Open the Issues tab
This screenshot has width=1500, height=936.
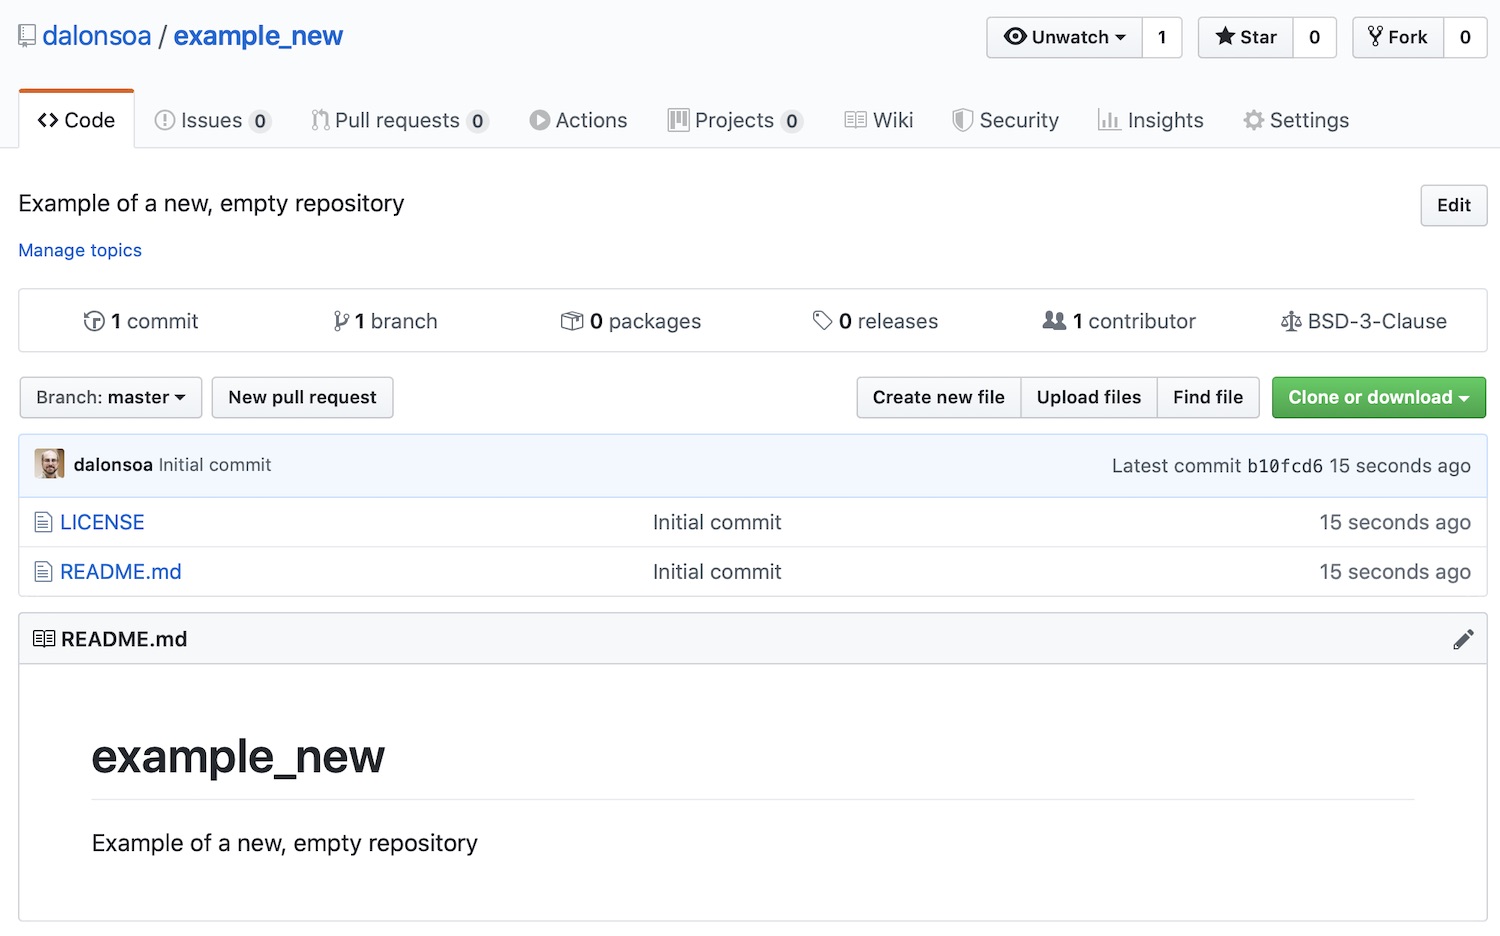click(x=212, y=120)
